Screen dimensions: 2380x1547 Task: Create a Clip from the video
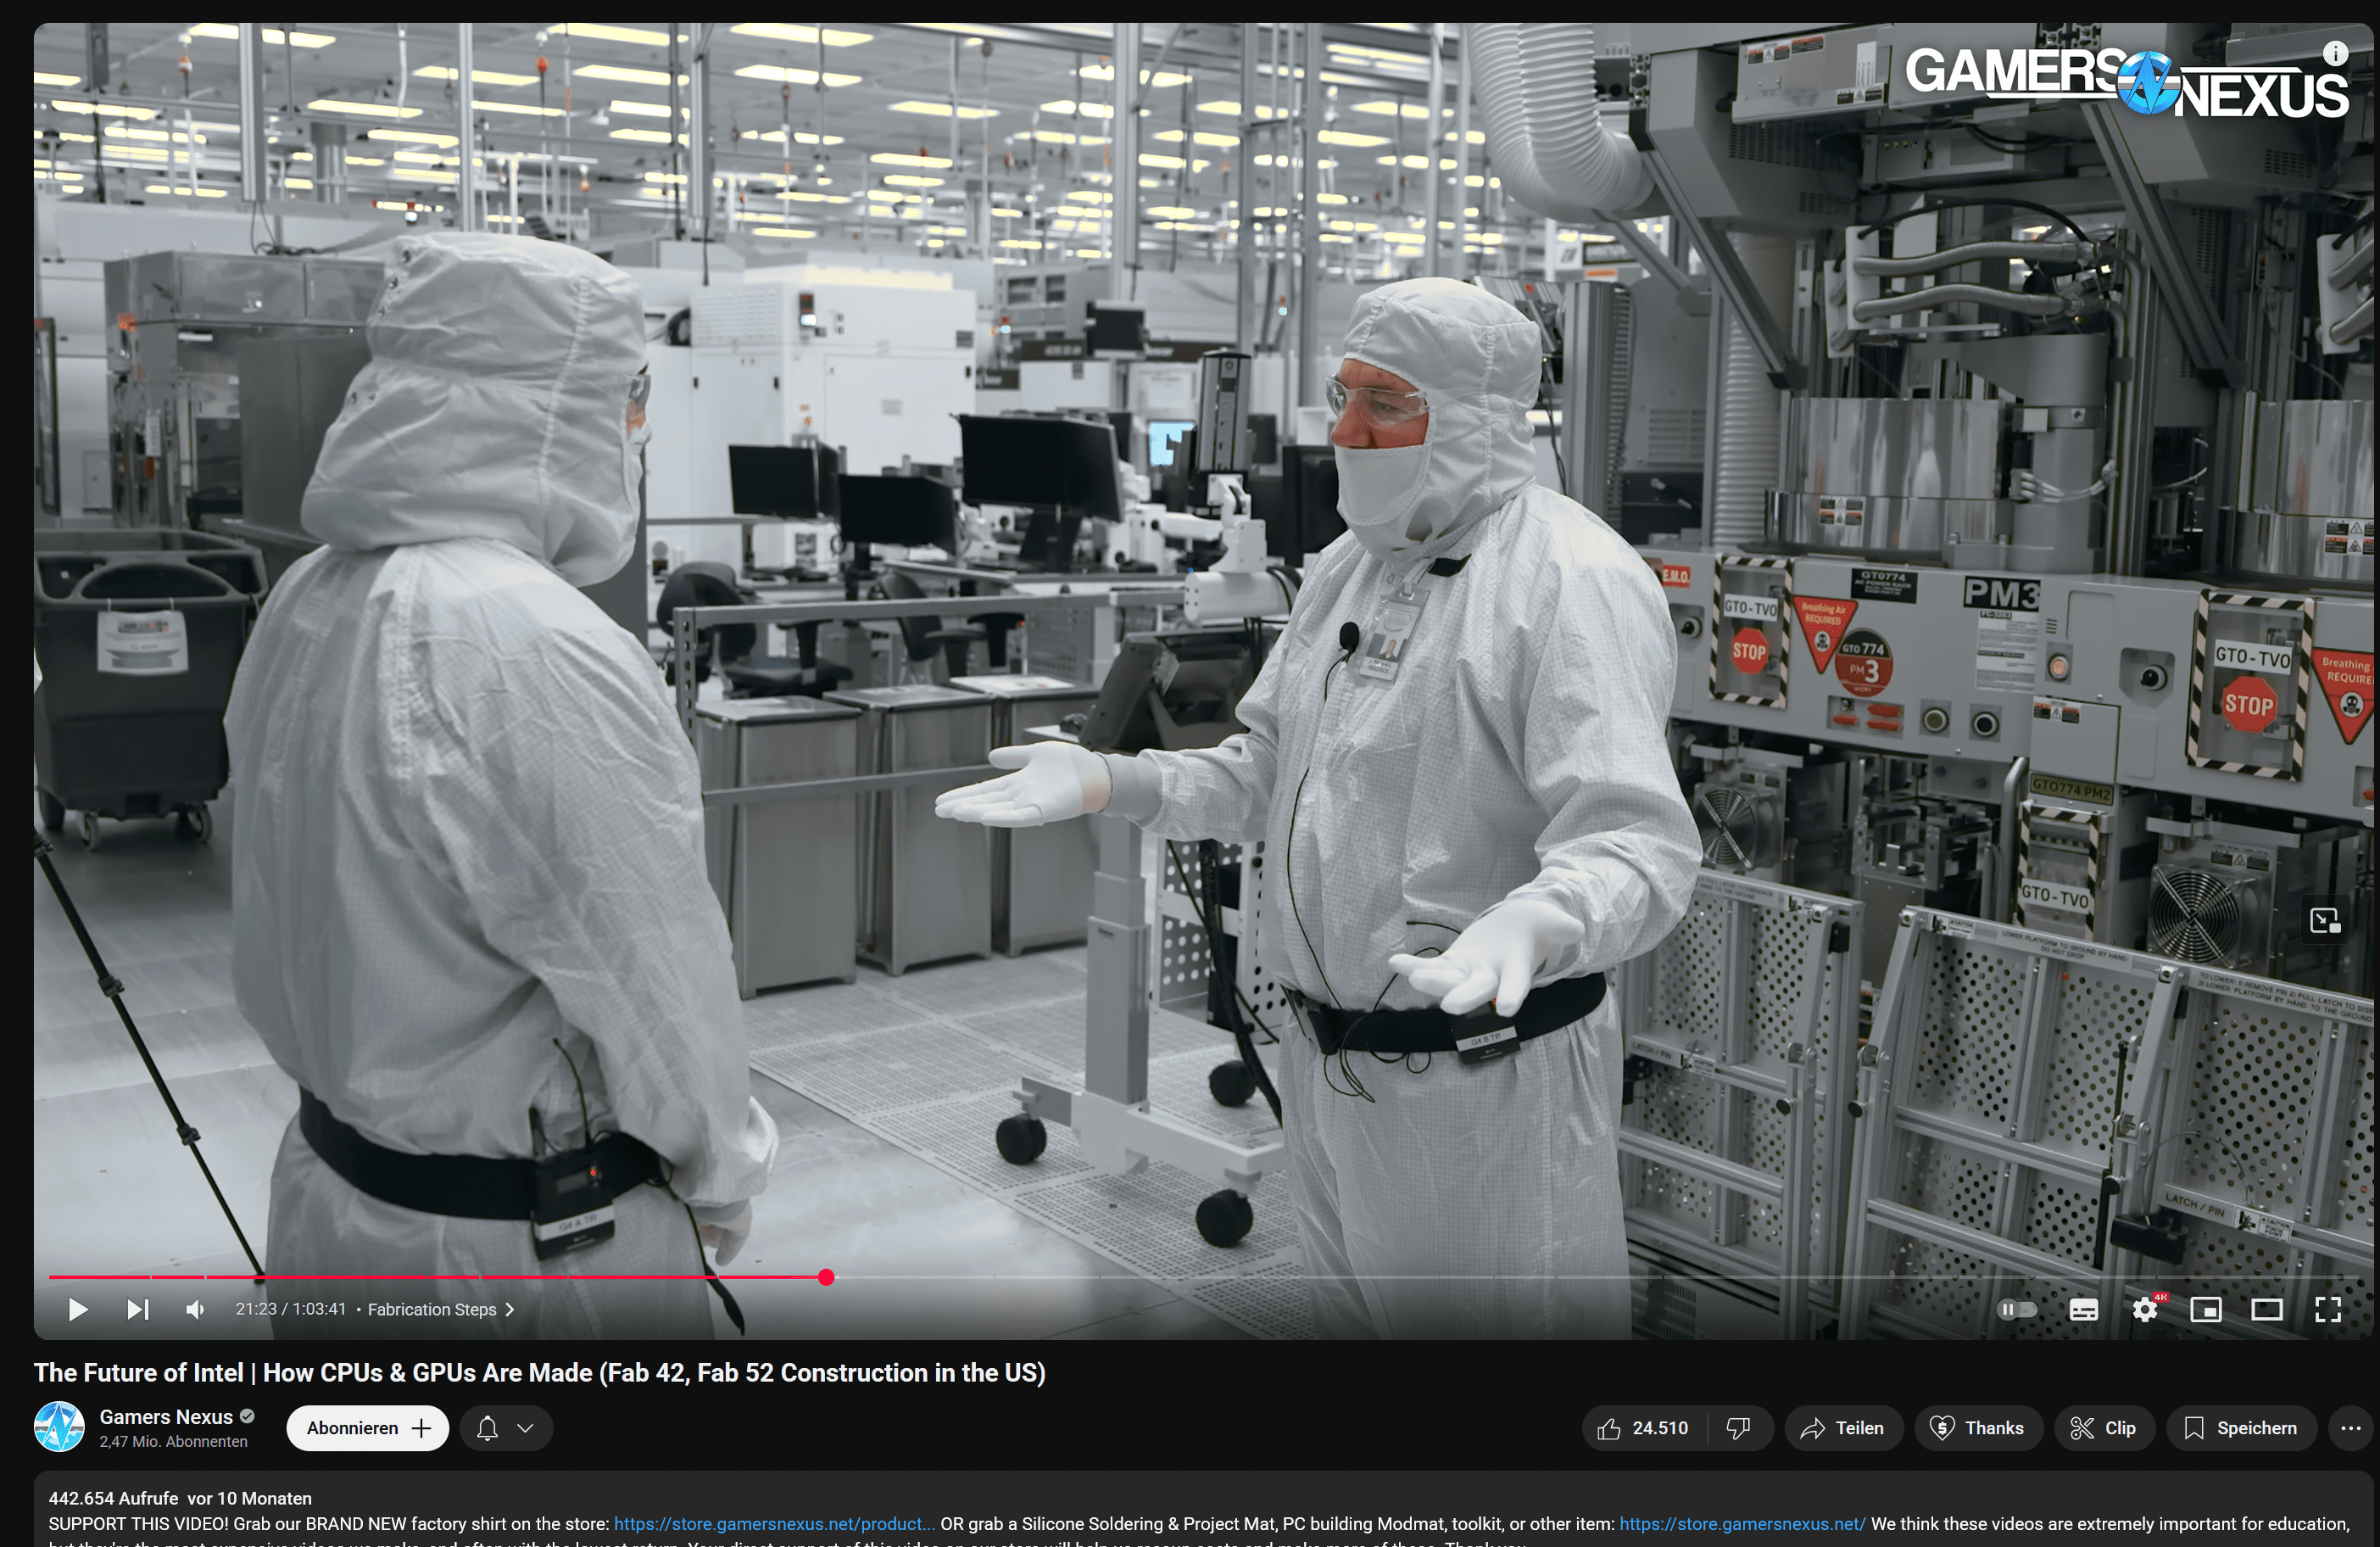(2103, 1428)
